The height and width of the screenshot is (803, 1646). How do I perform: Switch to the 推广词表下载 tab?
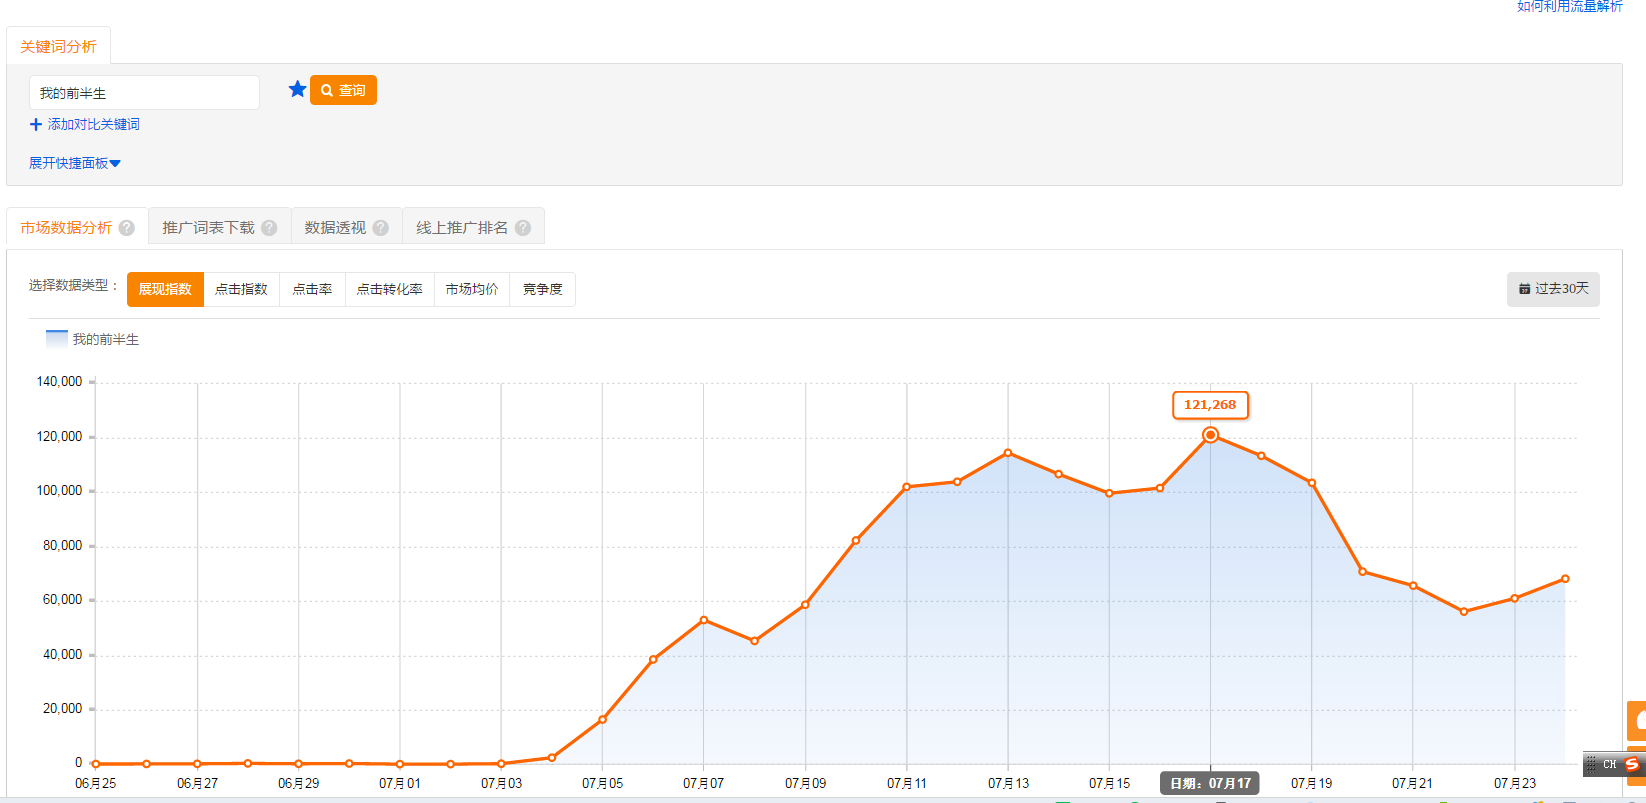(208, 228)
